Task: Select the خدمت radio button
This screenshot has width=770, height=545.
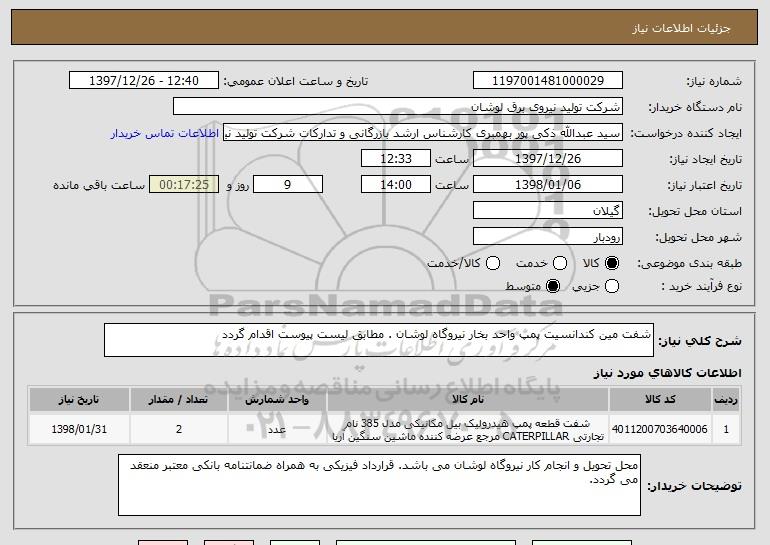Action: tap(560, 263)
